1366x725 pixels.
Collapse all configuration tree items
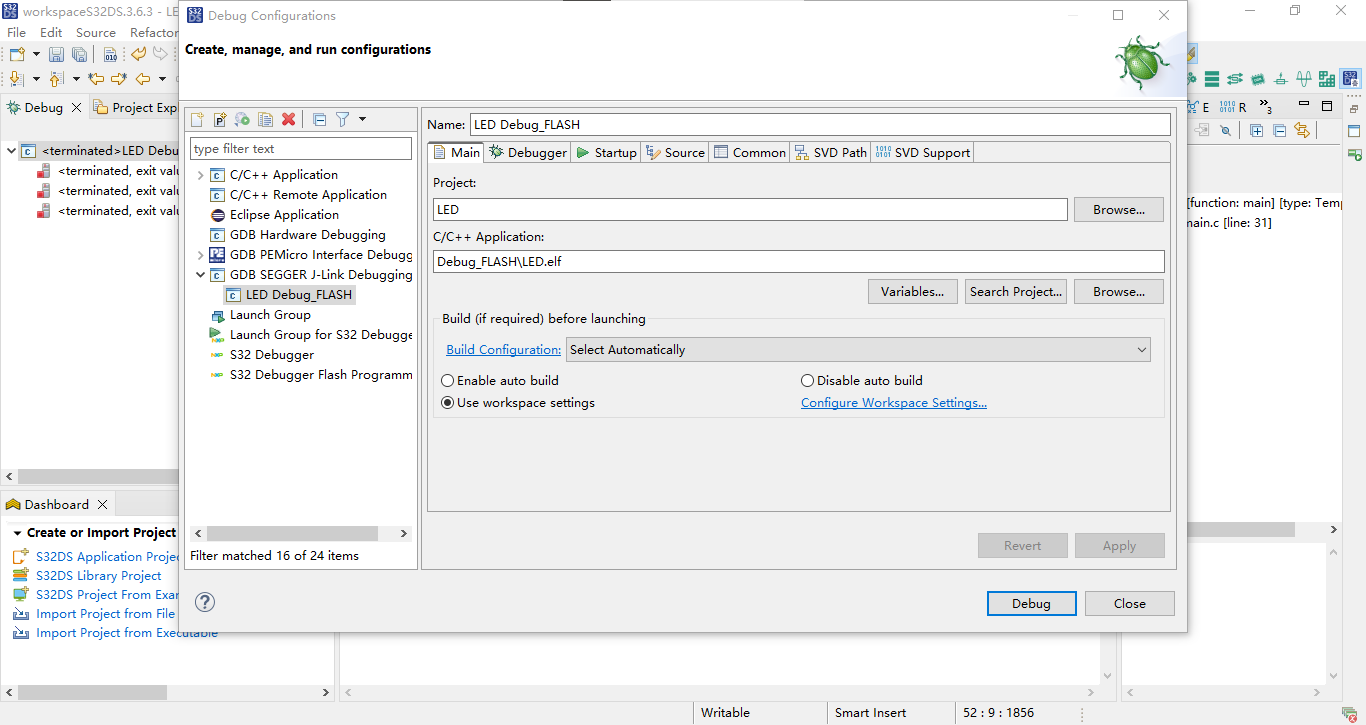tap(319, 119)
